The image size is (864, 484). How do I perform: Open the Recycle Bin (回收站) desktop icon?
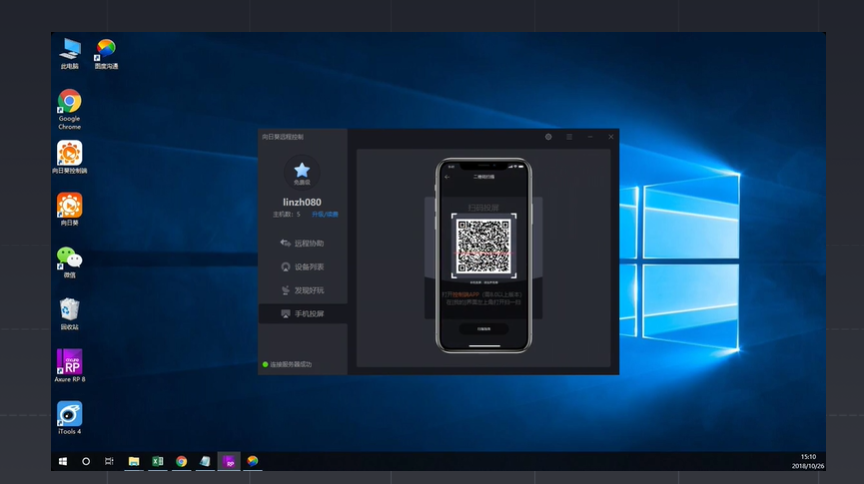(x=69, y=314)
